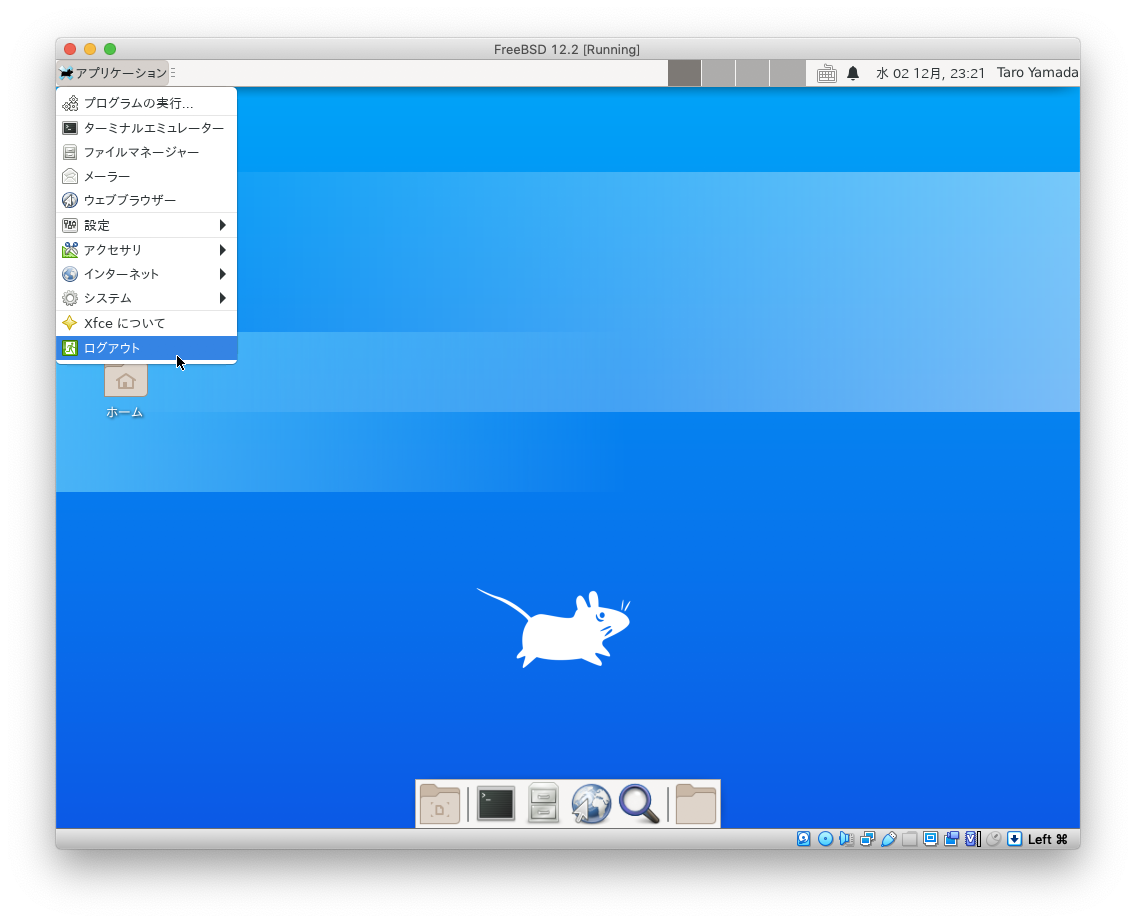This screenshot has width=1136, height=923.
Task: Expand the システム submenu
Action: [x=146, y=298]
